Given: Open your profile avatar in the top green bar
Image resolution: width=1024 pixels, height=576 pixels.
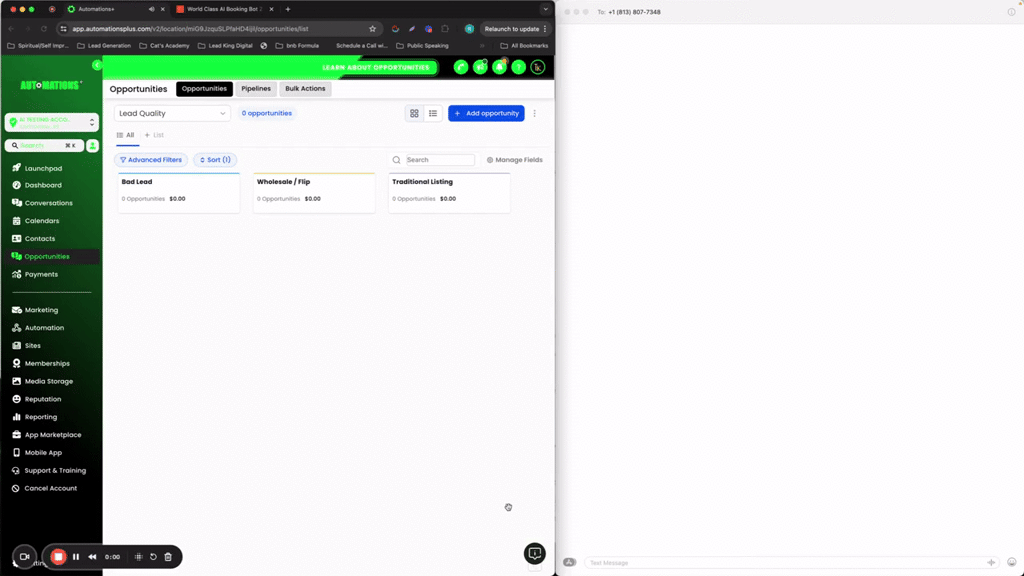Looking at the screenshot, I should [537, 67].
